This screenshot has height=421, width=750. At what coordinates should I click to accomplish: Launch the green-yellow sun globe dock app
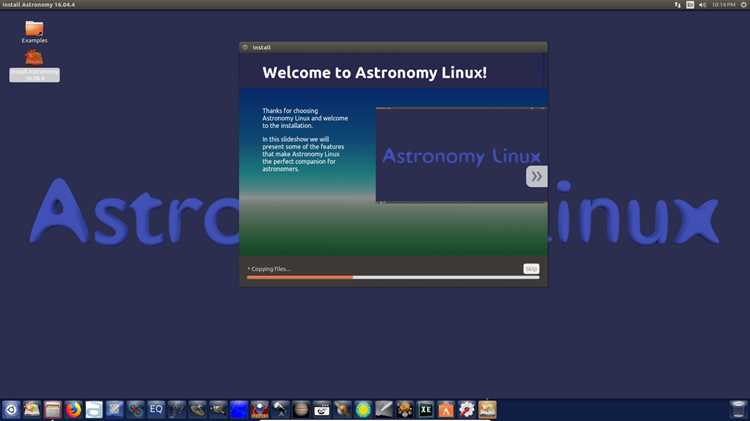[x=363, y=410]
